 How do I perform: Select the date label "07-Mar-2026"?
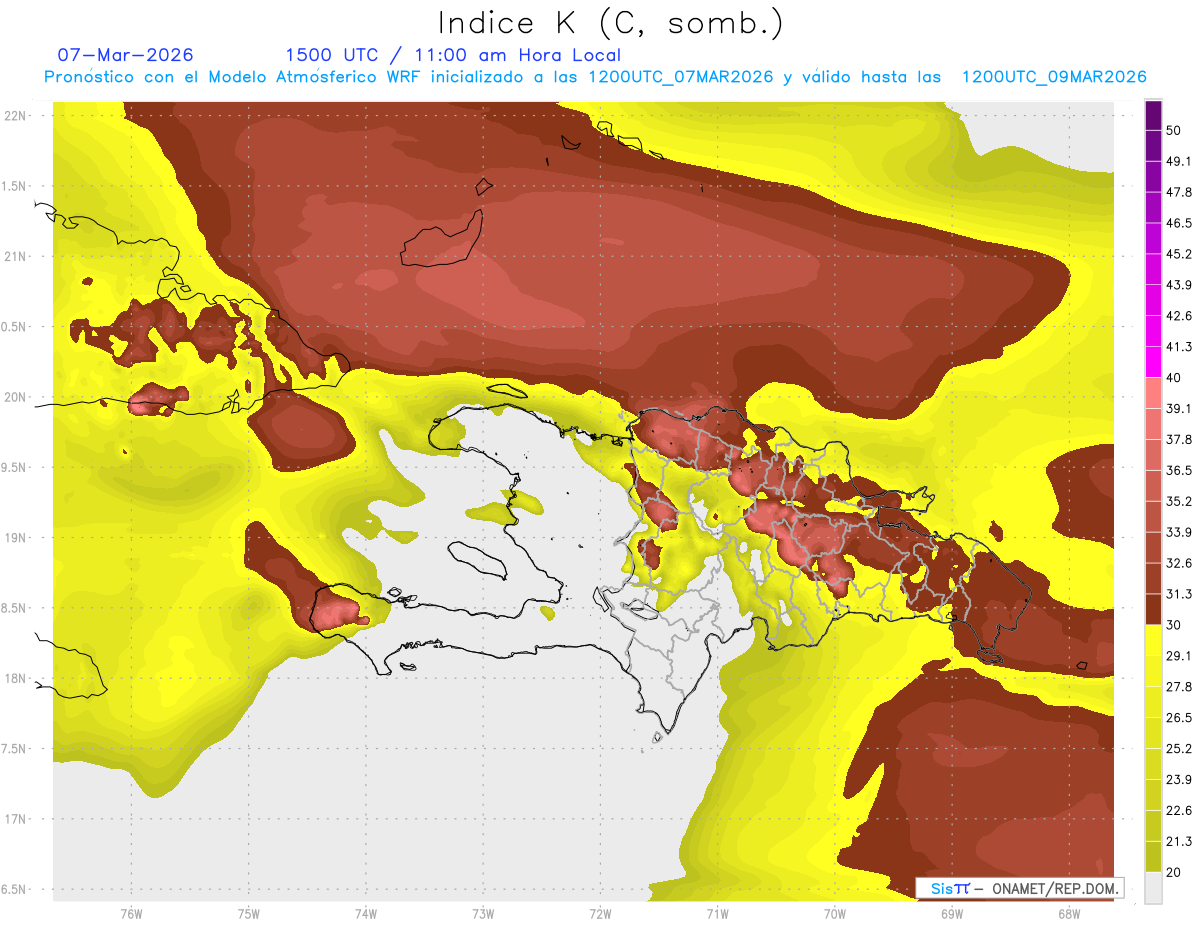[126, 55]
